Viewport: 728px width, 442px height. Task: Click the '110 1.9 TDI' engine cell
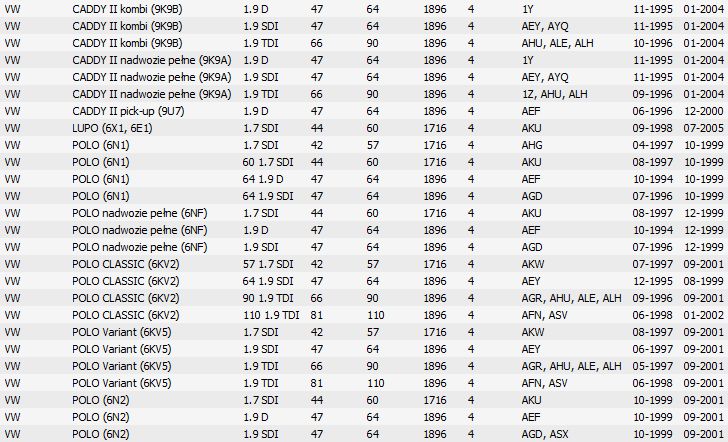pos(271,315)
